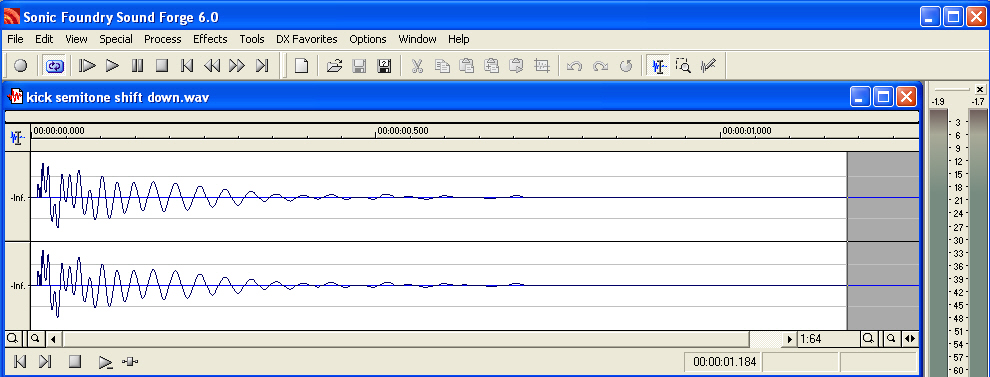Pause playback from the transport toolbar
Image resolution: width=990 pixels, height=377 pixels.
tap(137, 66)
